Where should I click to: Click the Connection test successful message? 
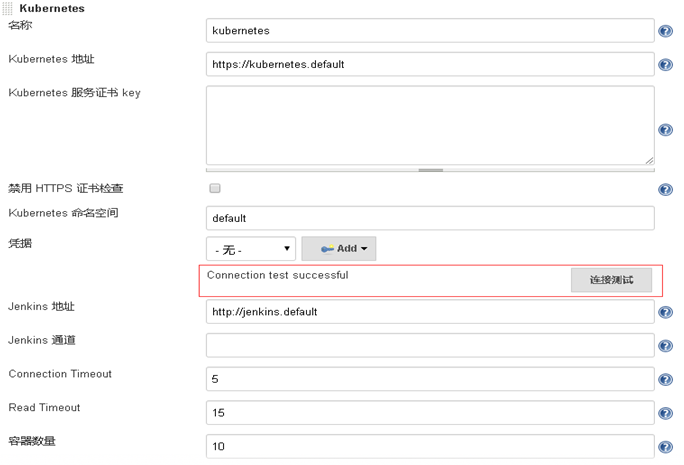pyautogui.click(x=277, y=275)
